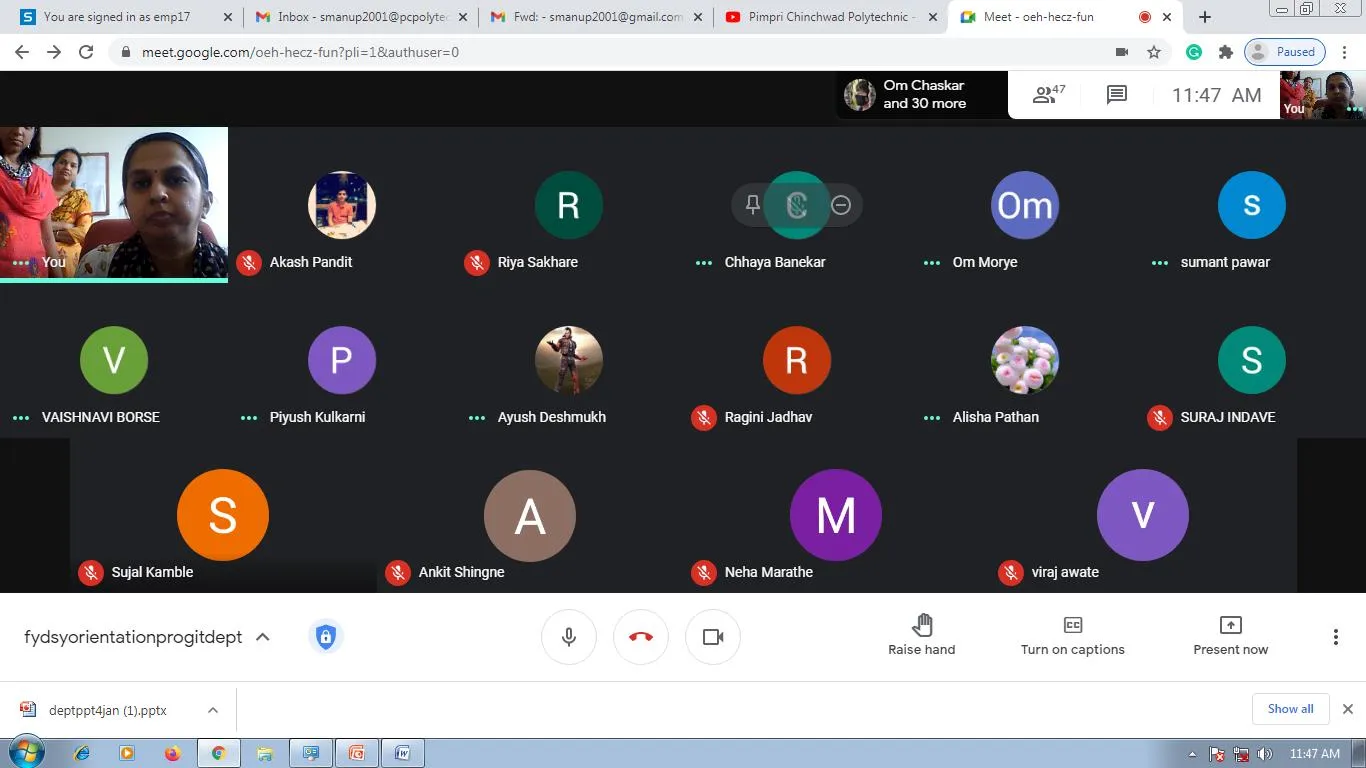Open the participants list showing 47 people

pos(1049,95)
